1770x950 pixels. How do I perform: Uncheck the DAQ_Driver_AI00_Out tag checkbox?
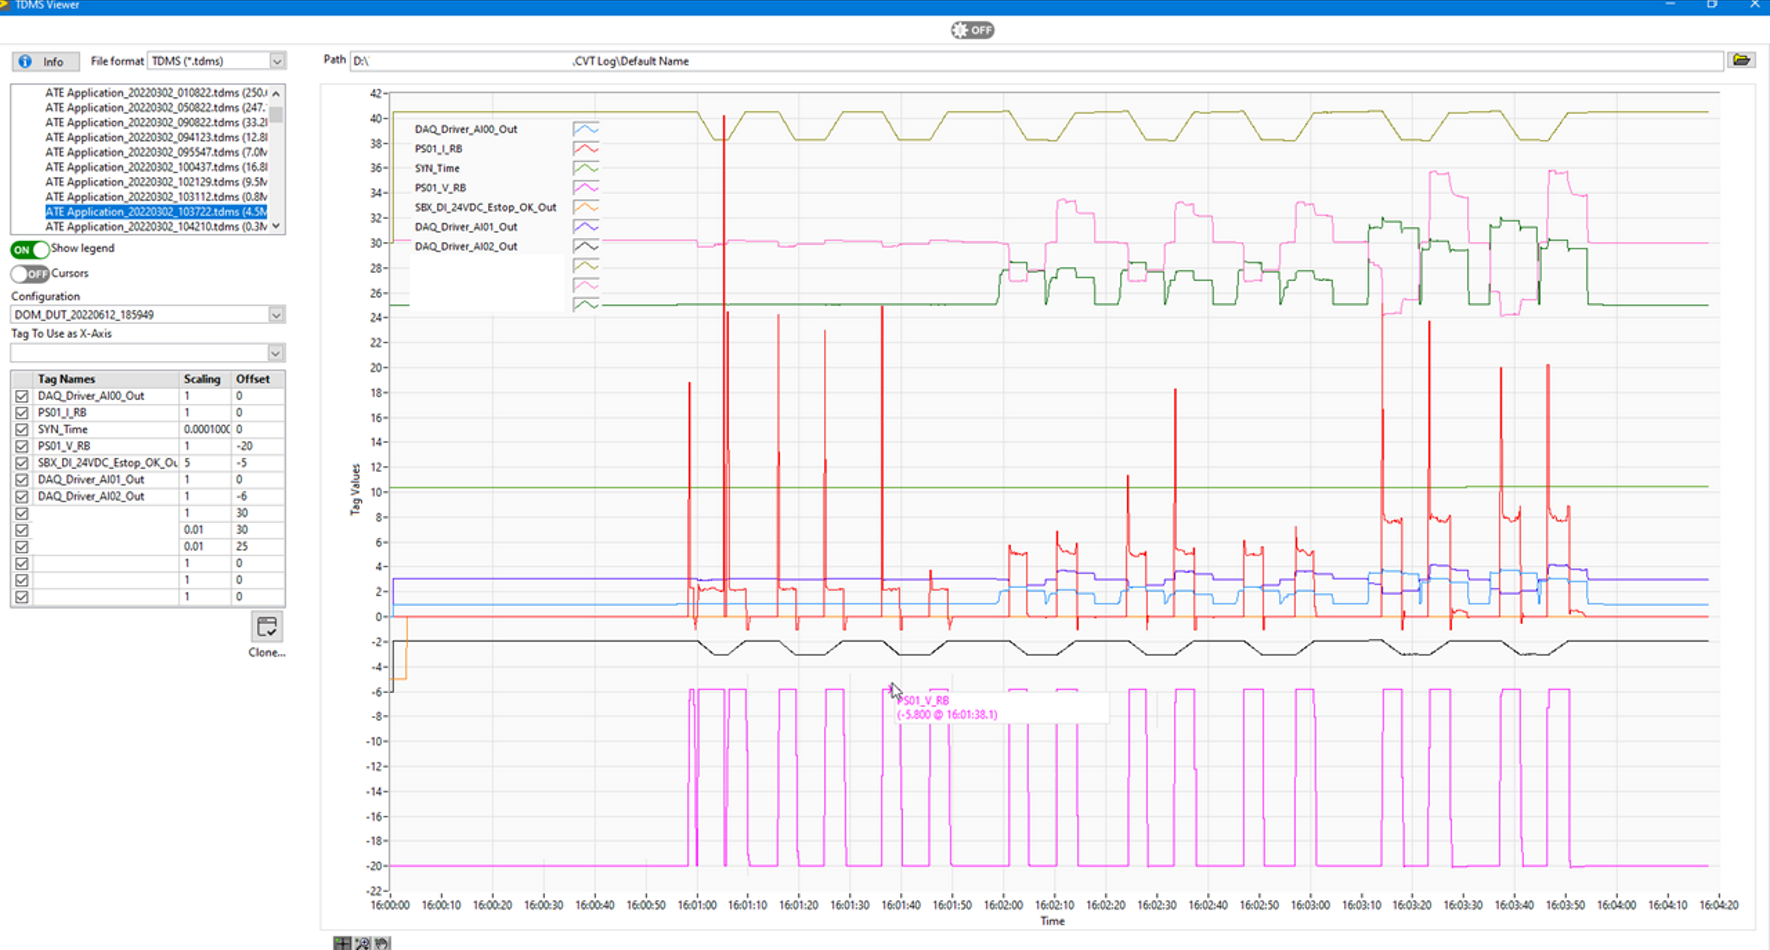[22, 396]
